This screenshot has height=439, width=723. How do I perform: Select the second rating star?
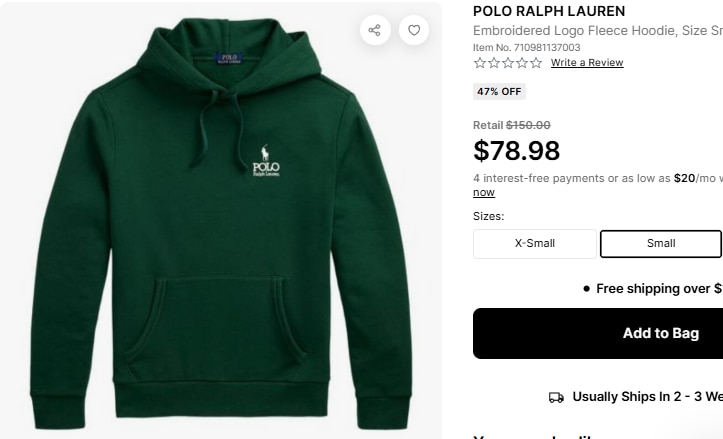point(494,63)
